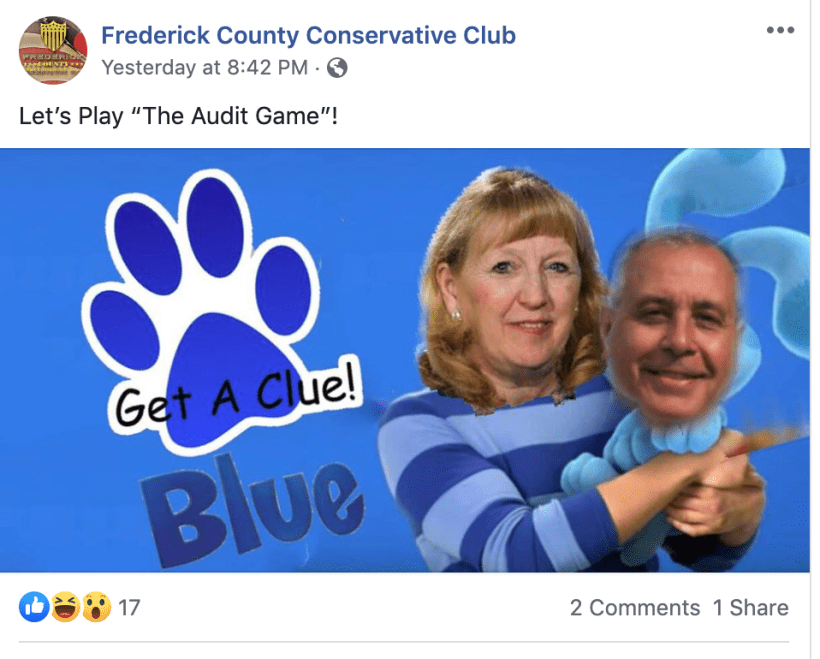Click the globe public audience icon
Screen dimensions: 820x659
tap(337, 67)
